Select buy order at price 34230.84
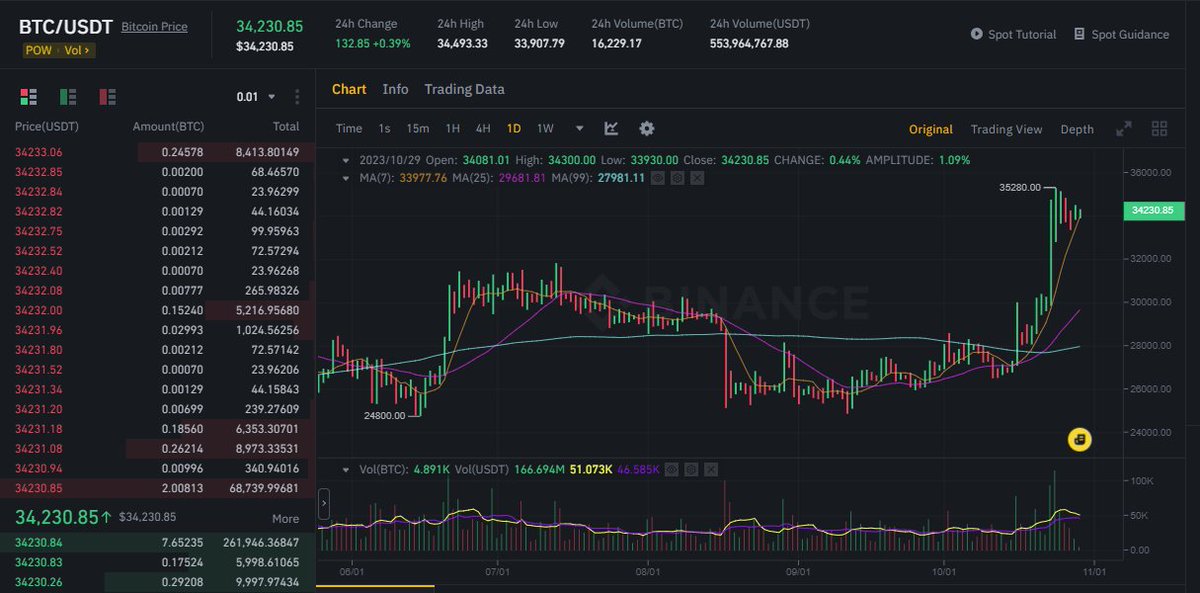Image resolution: width=1200 pixels, height=593 pixels. [x=157, y=542]
